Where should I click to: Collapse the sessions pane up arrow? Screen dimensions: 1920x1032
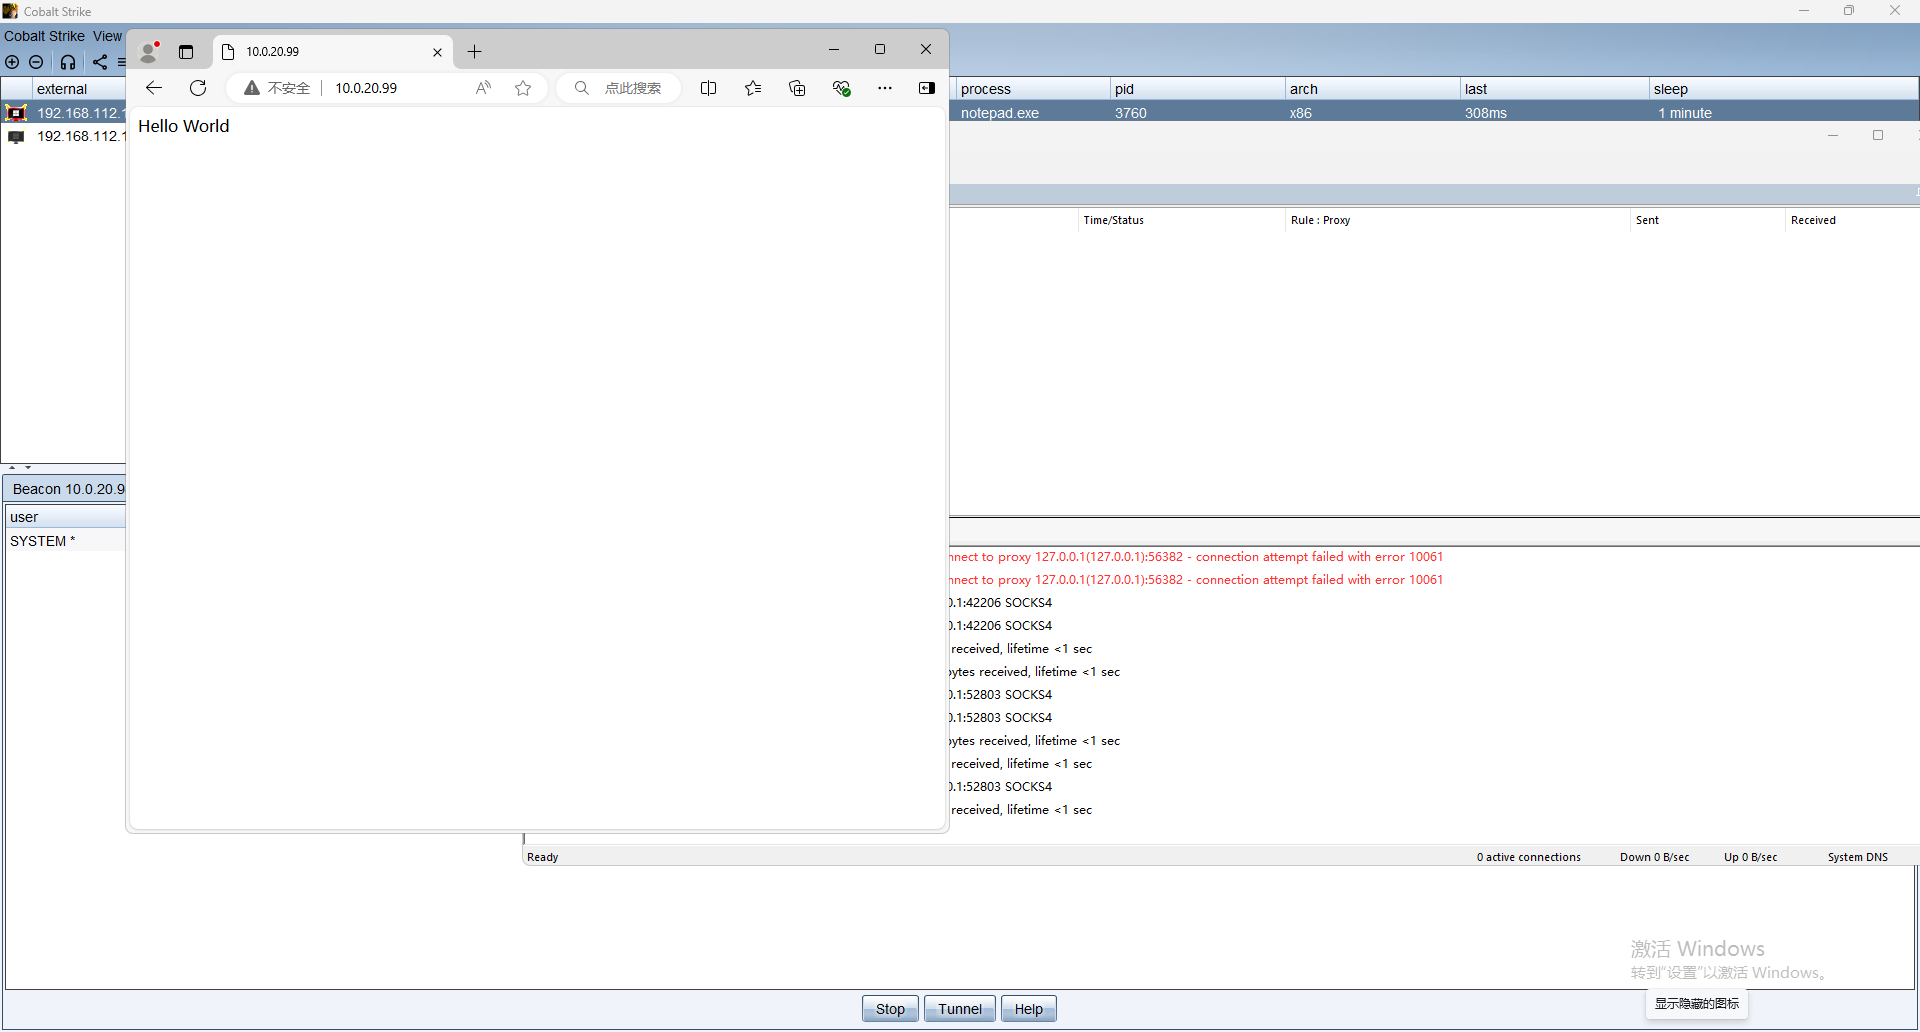click(x=12, y=467)
